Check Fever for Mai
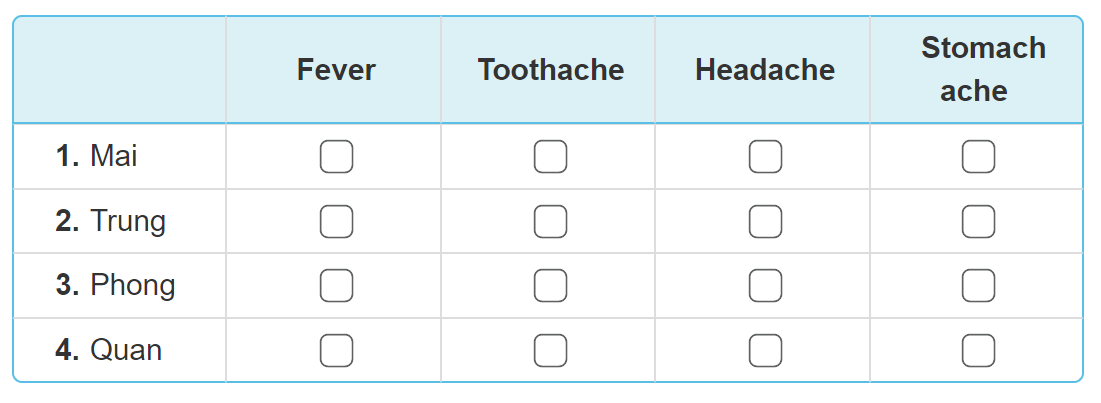This screenshot has height=403, width=1101. [x=336, y=157]
